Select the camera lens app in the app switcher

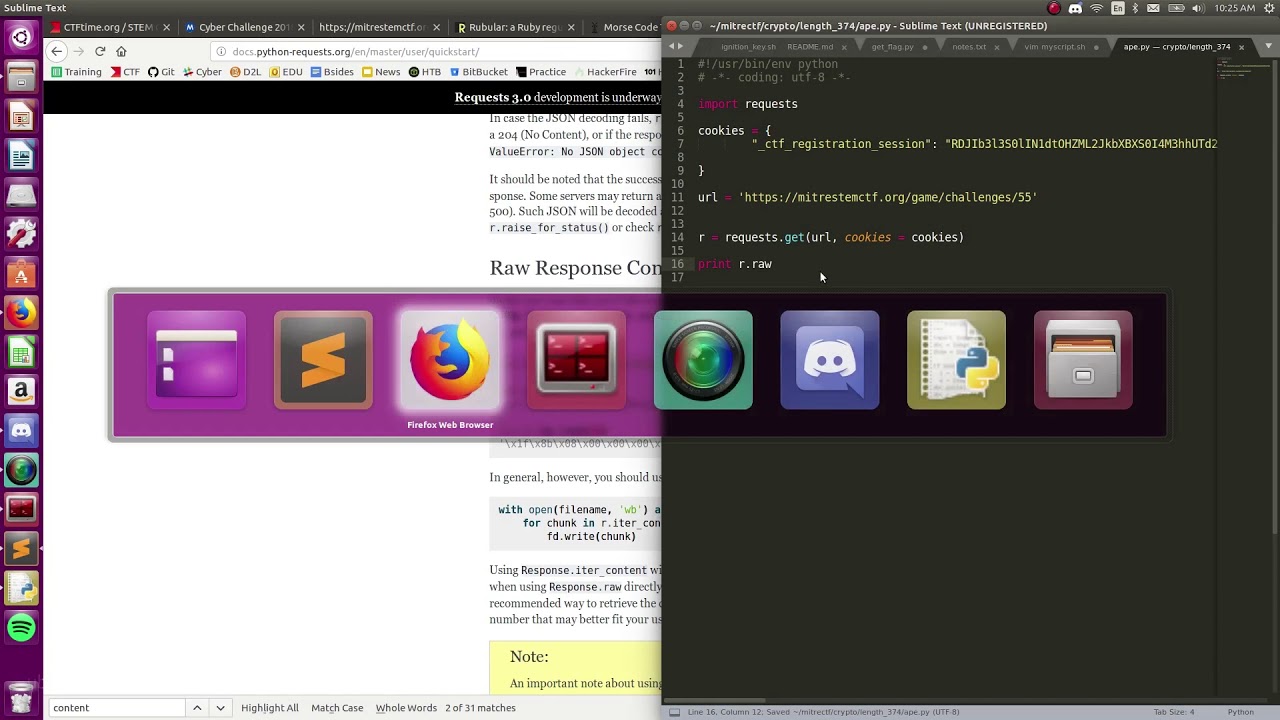click(703, 360)
